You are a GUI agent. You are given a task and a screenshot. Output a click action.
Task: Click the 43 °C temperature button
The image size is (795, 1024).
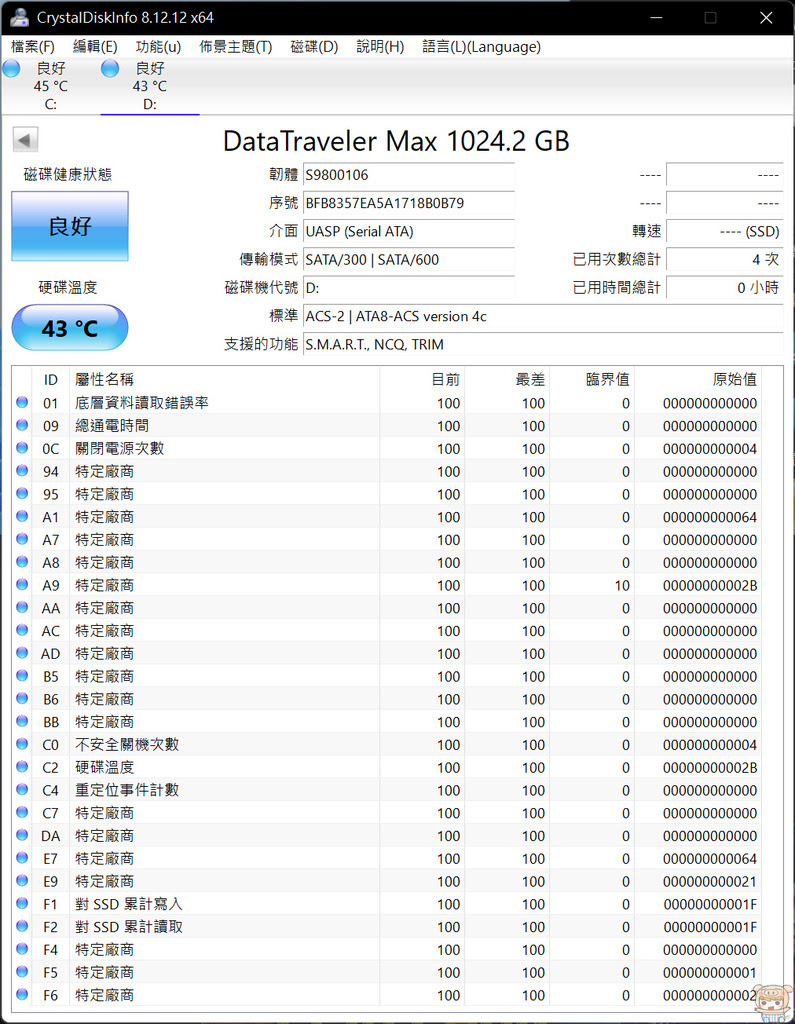(70, 327)
